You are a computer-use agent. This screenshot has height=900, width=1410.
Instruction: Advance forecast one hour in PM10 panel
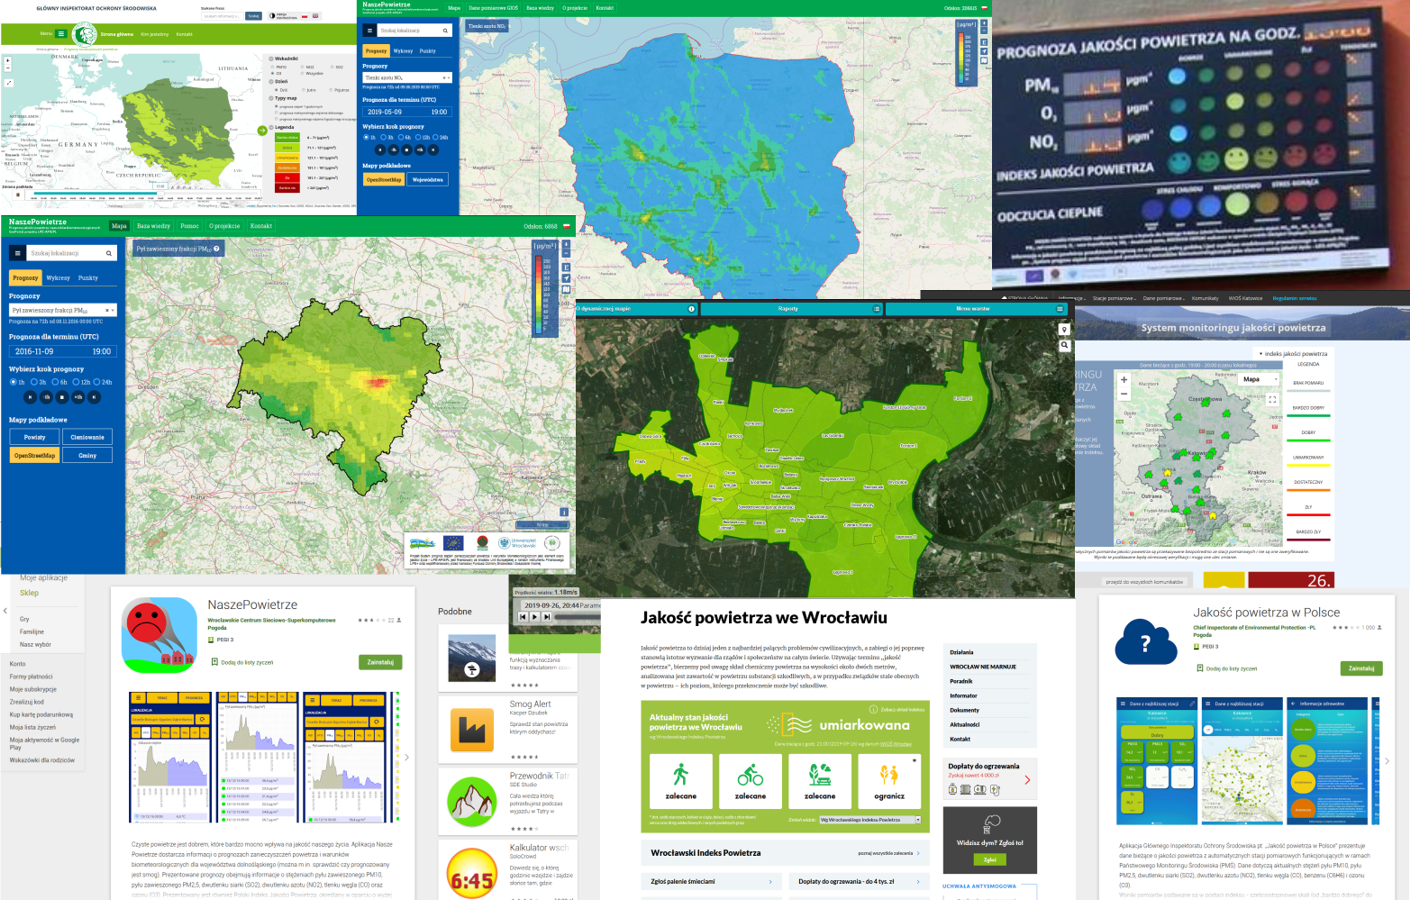tap(78, 397)
